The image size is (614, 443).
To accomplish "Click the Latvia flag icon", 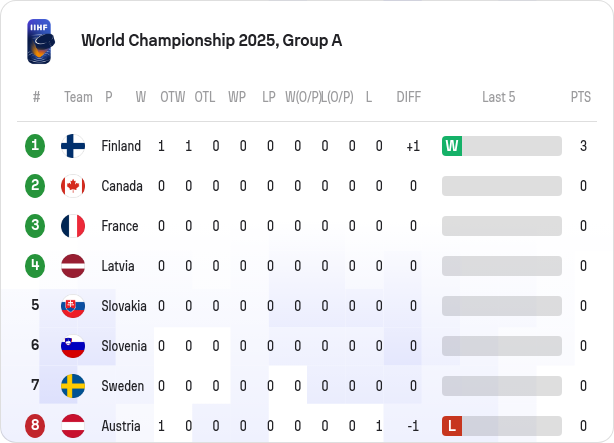I will [73, 266].
